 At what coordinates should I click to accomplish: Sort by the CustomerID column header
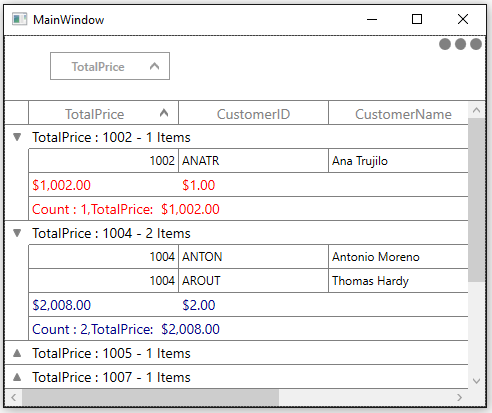pyautogui.click(x=254, y=113)
